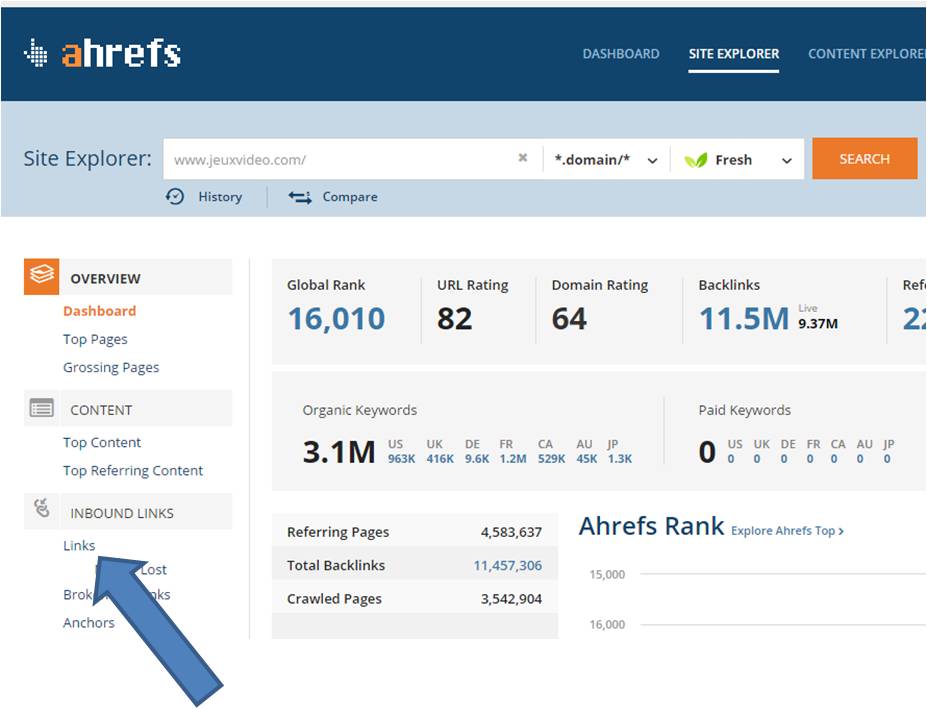Open Links under Inbound Links
The width and height of the screenshot is (927, 709).
tap(79, 545)
